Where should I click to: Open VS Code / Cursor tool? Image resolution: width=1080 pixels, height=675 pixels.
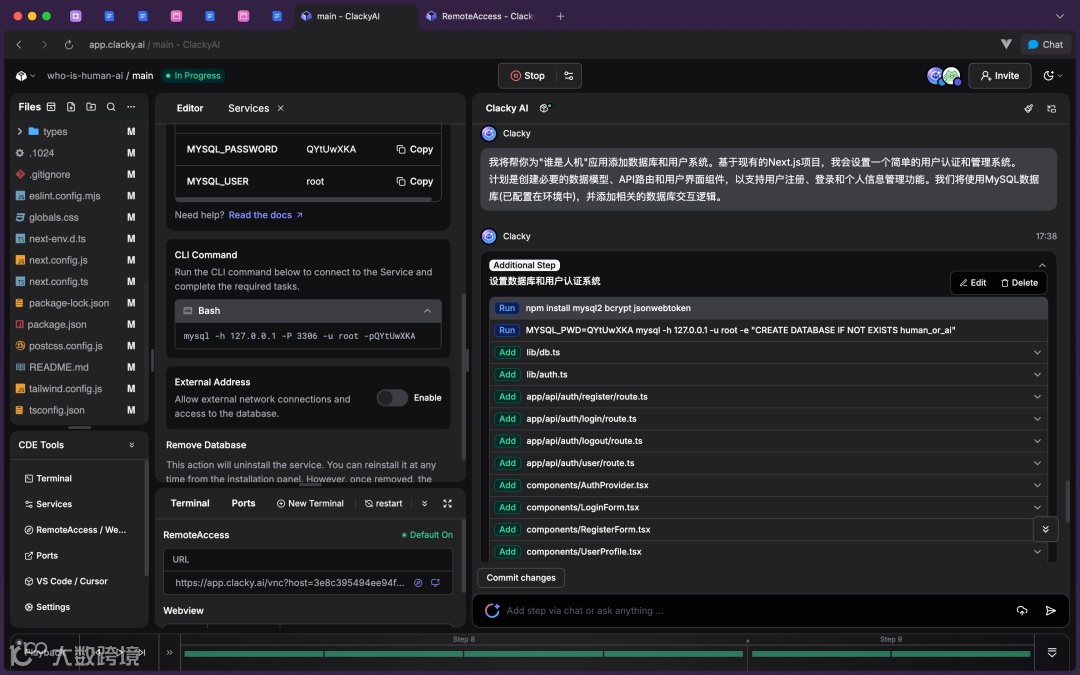pyautogui.click(x=66, y=581)
